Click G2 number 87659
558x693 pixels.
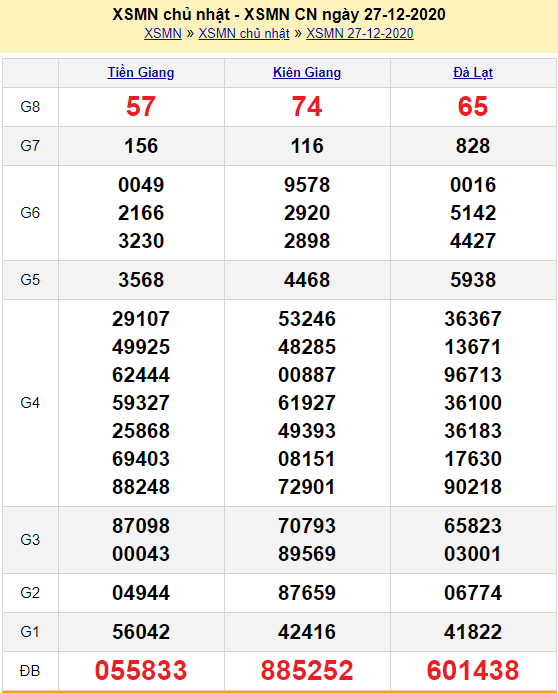(307, 593)
